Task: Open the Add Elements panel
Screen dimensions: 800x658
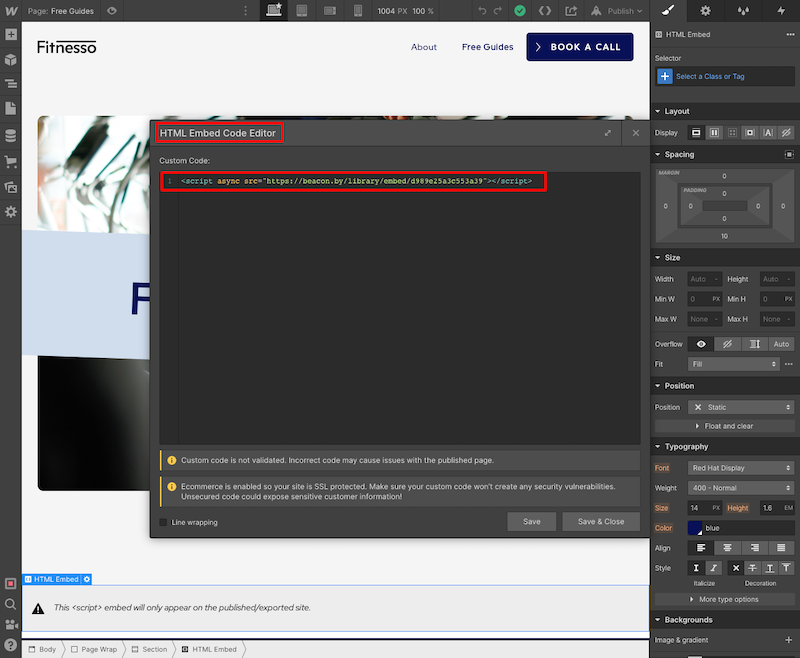Action: pyautogui.click(x=11, y=35)
